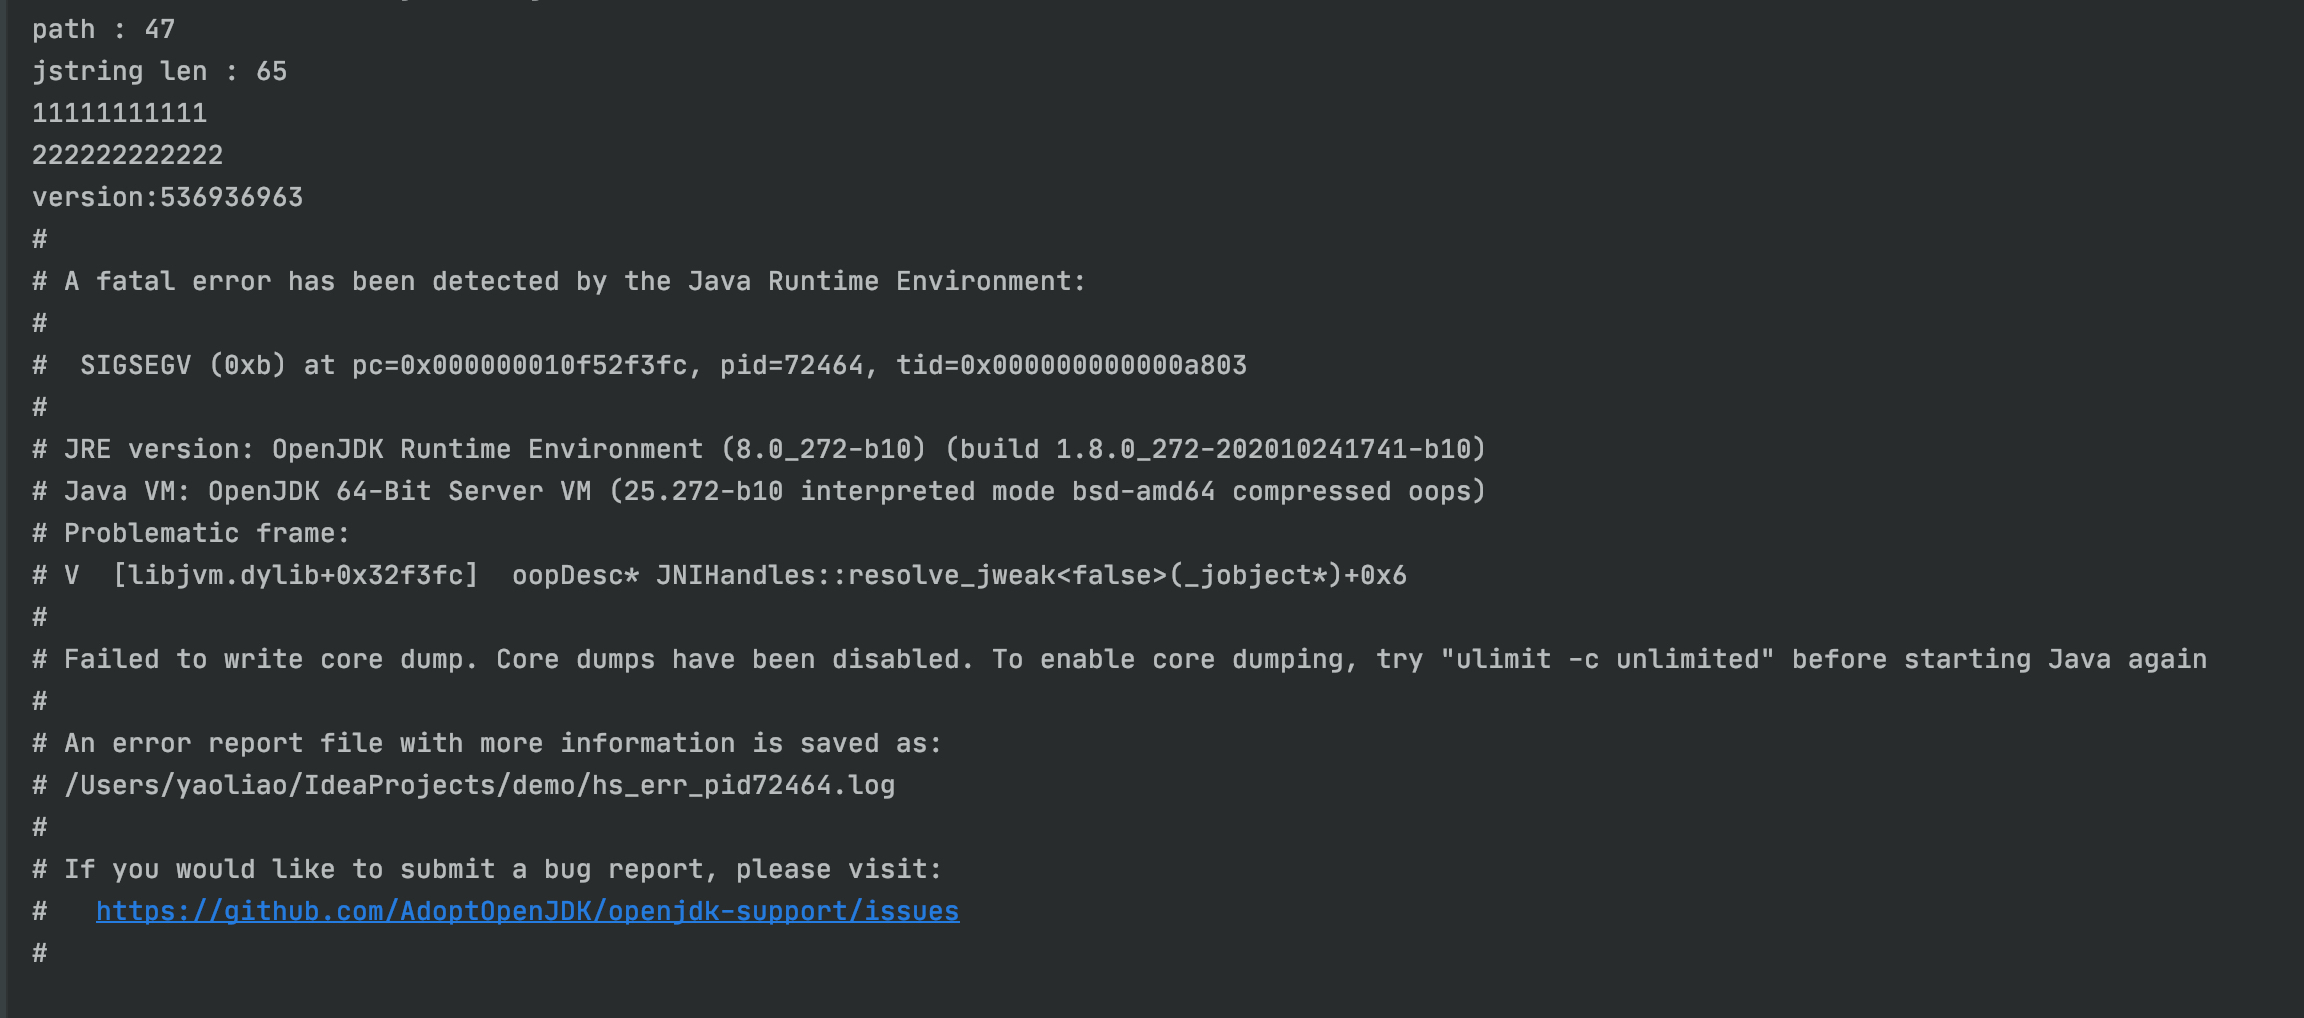Click the tid=0x000000000000a803 value

click(x=1071, y=365)
